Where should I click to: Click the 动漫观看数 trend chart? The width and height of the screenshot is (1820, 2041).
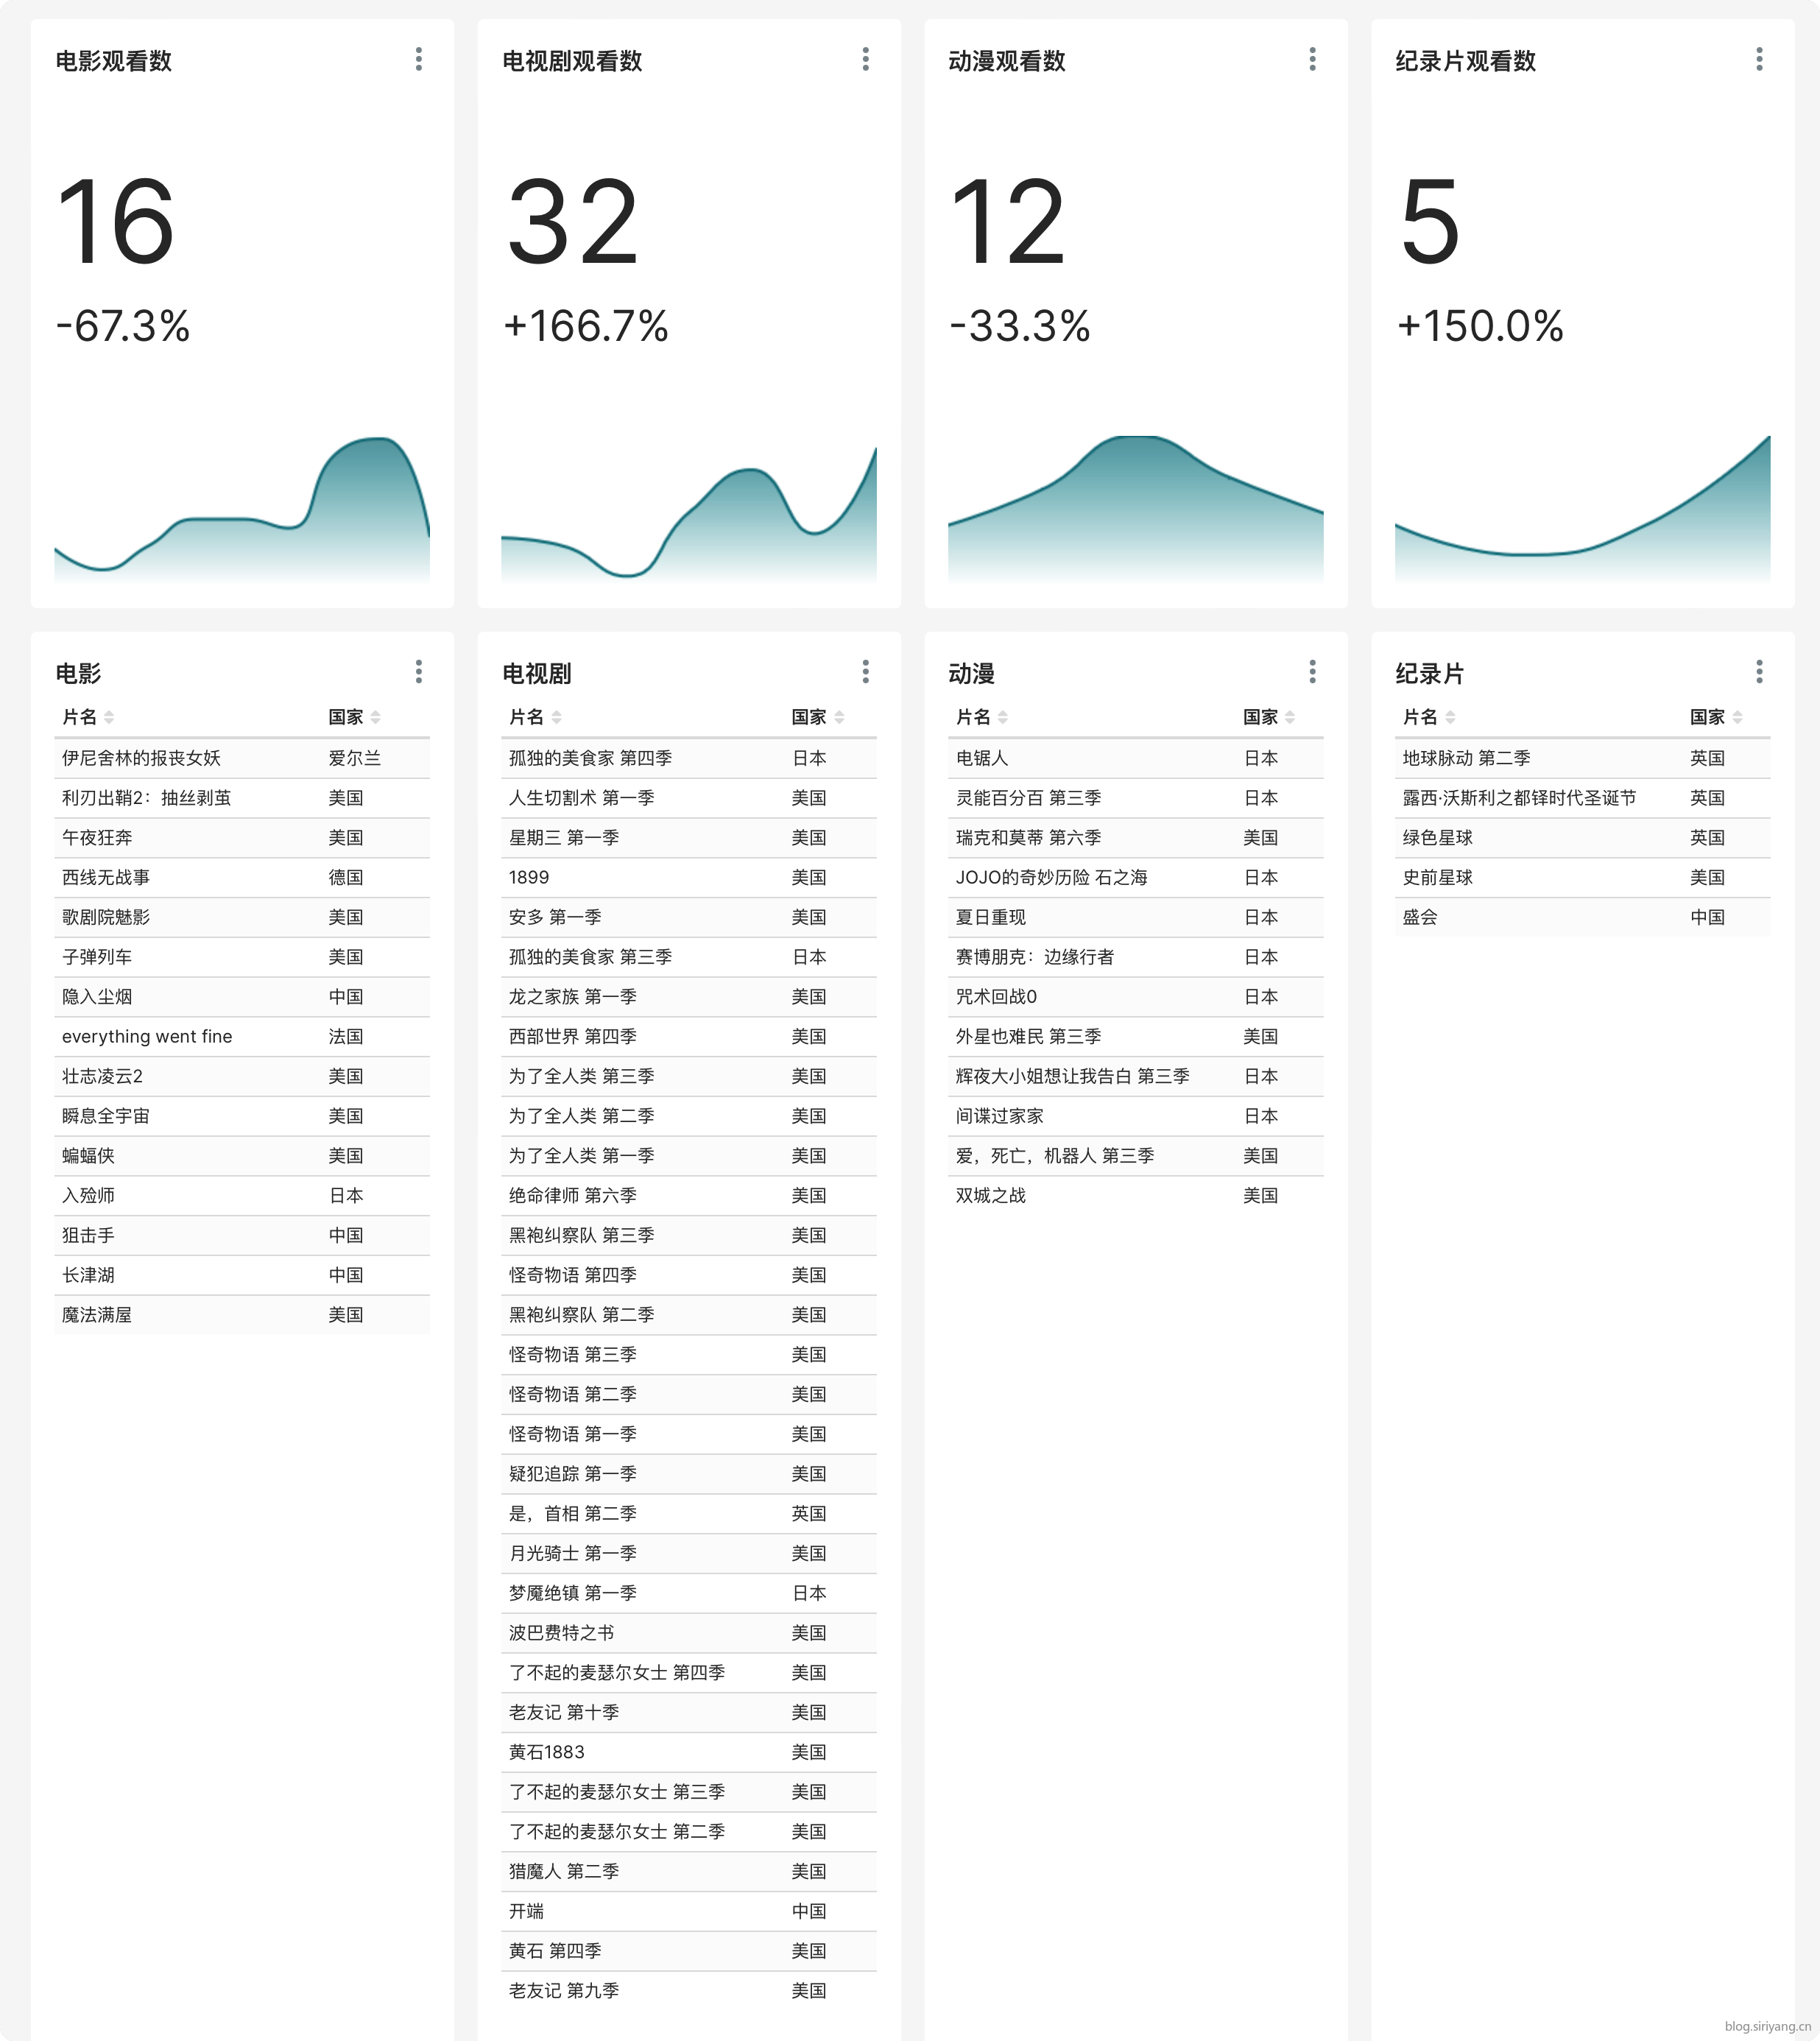1136,509
